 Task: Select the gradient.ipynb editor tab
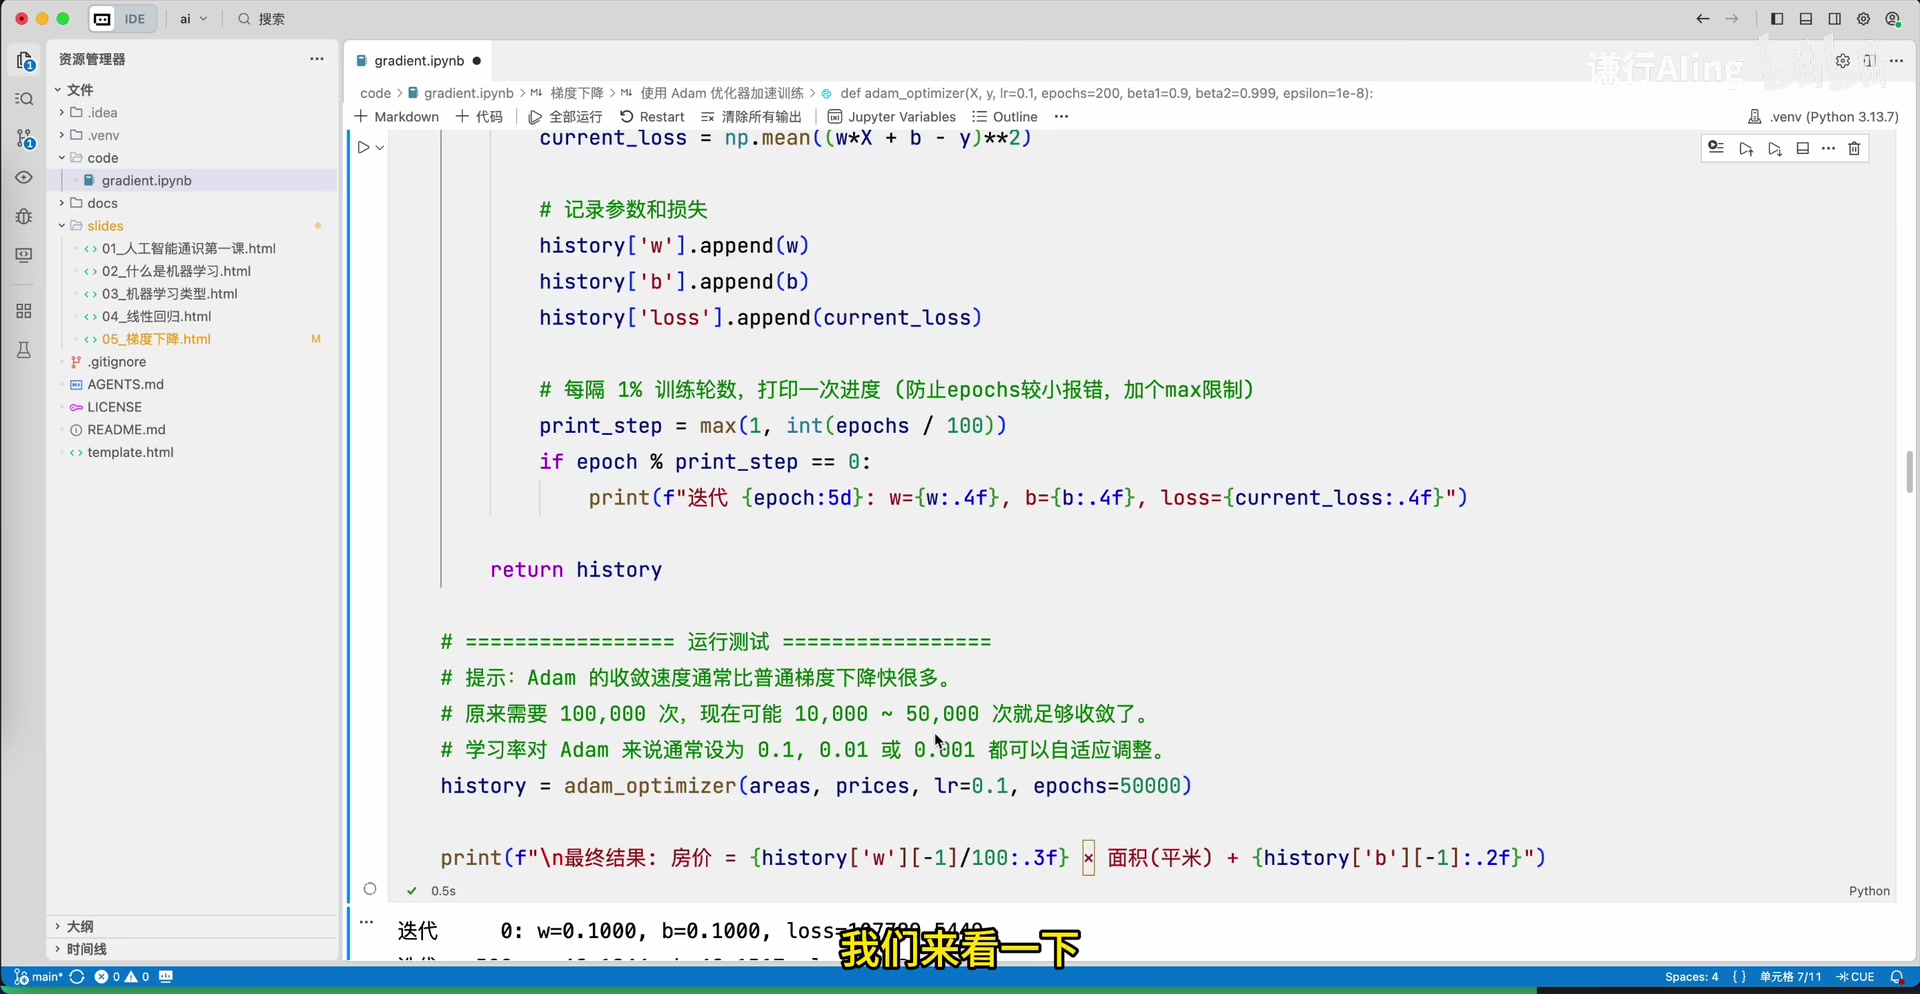419,61
